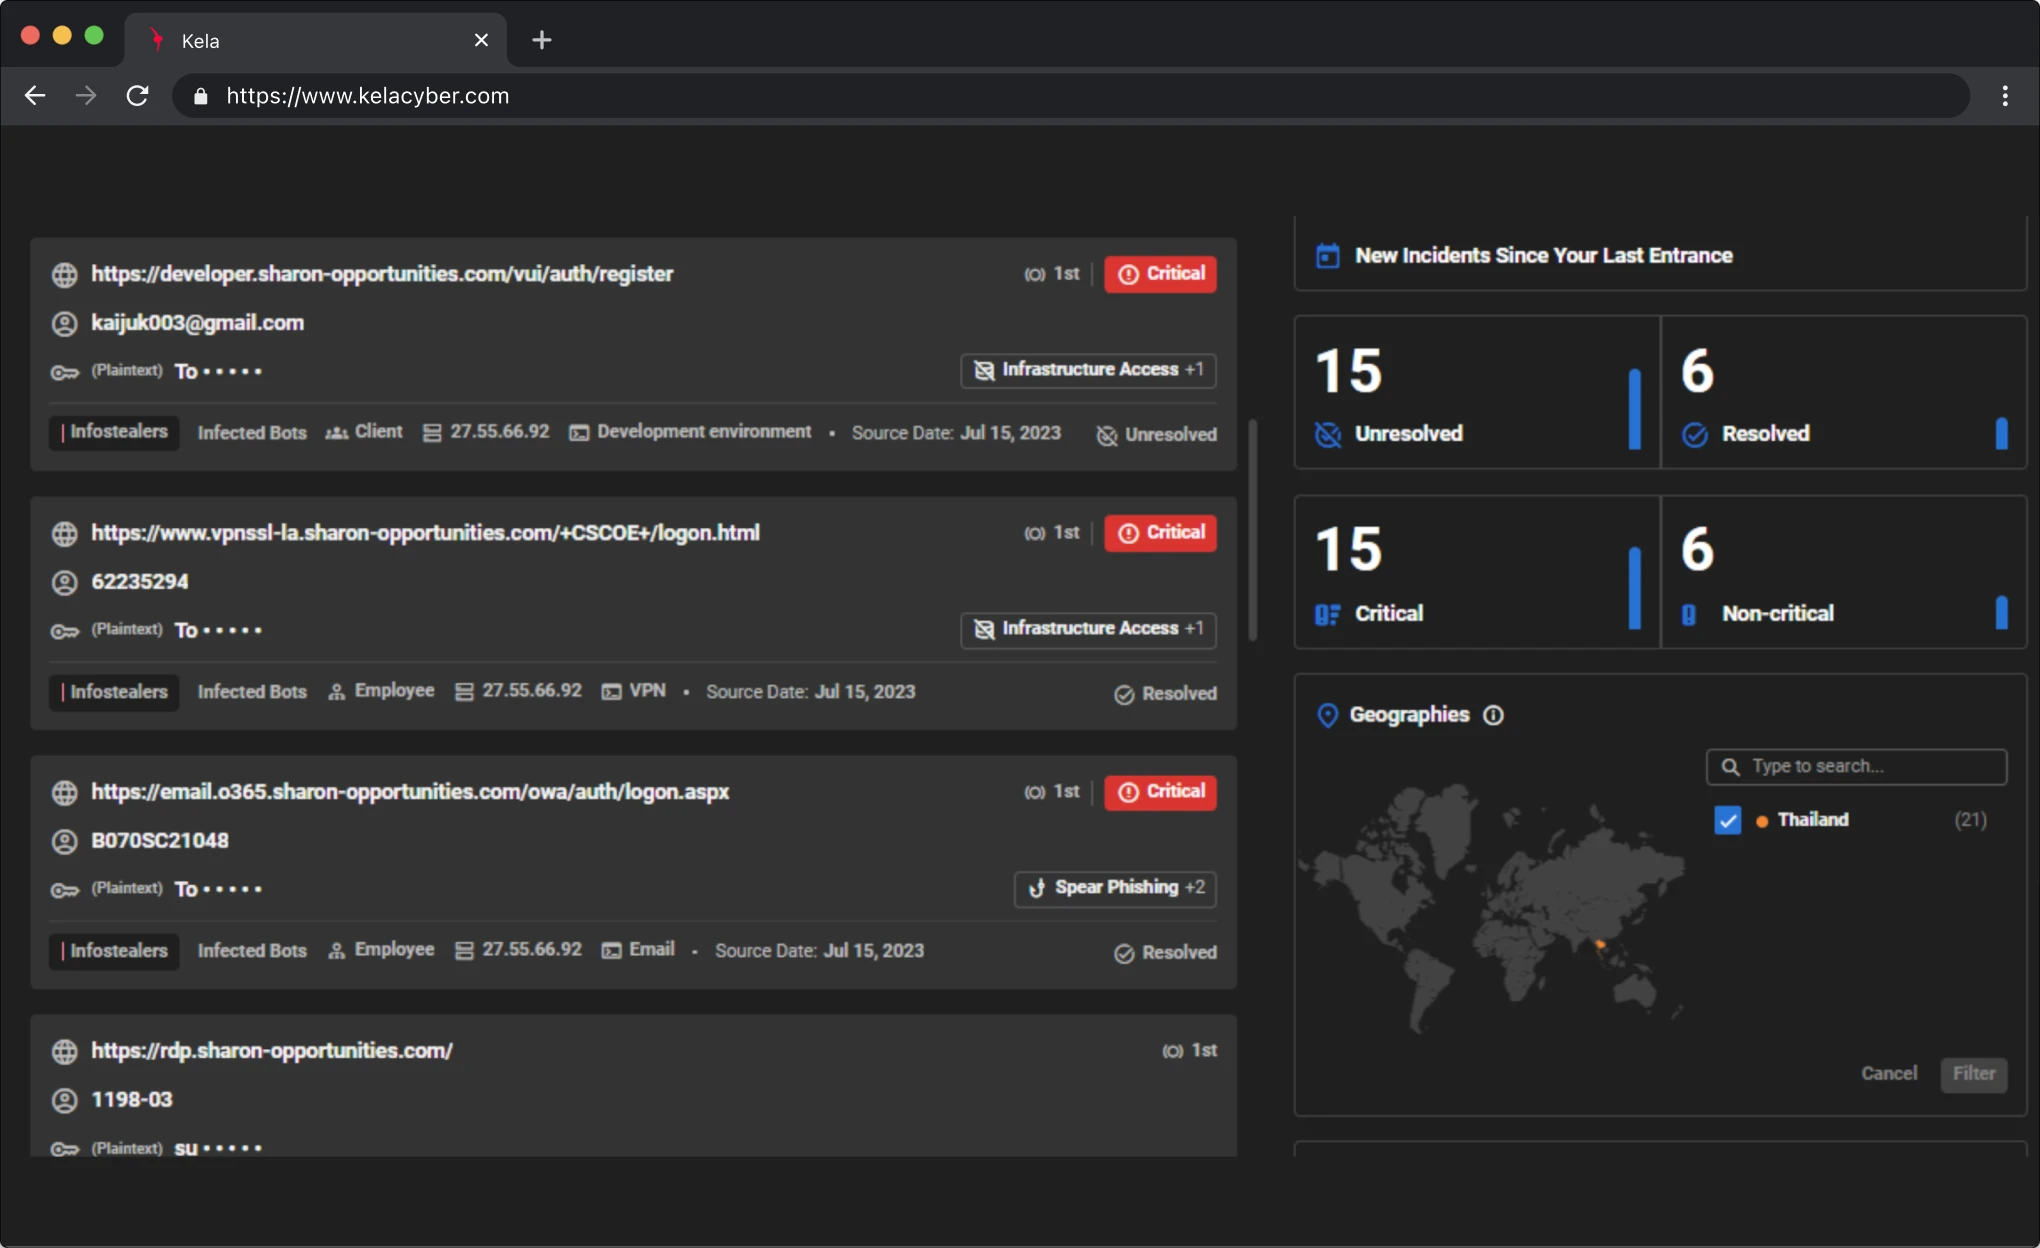
Task: Click the user icon next to 1198-03
Action: (x=65, y=1101)
